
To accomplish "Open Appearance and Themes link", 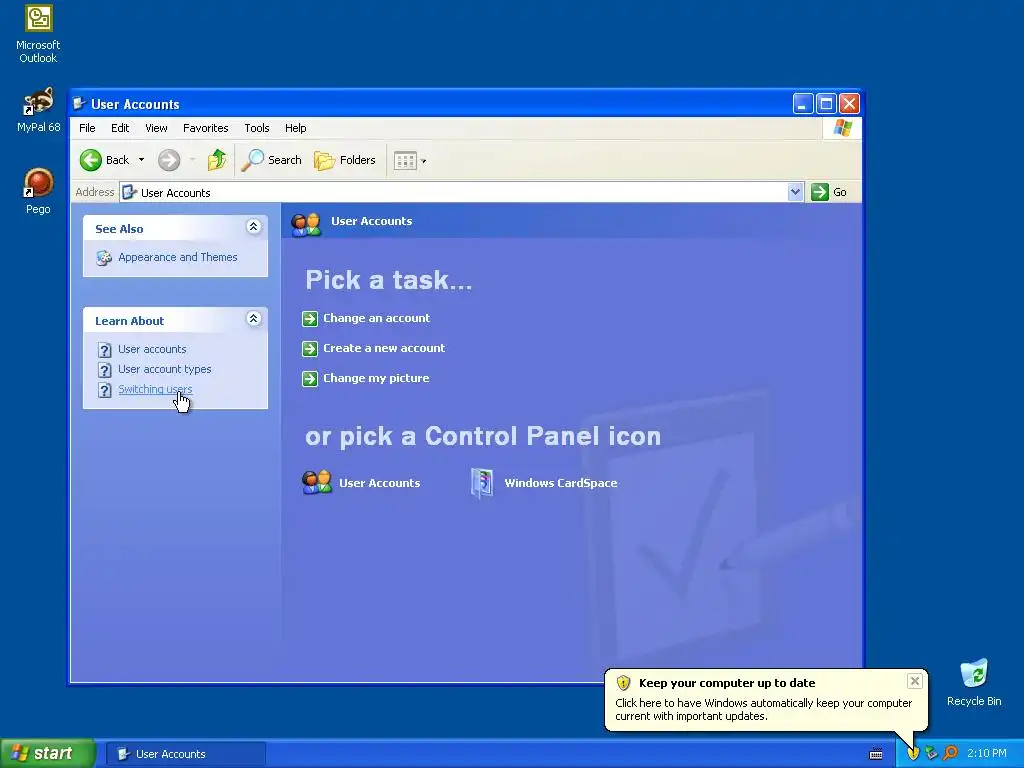I will click(x=178, y=257).
